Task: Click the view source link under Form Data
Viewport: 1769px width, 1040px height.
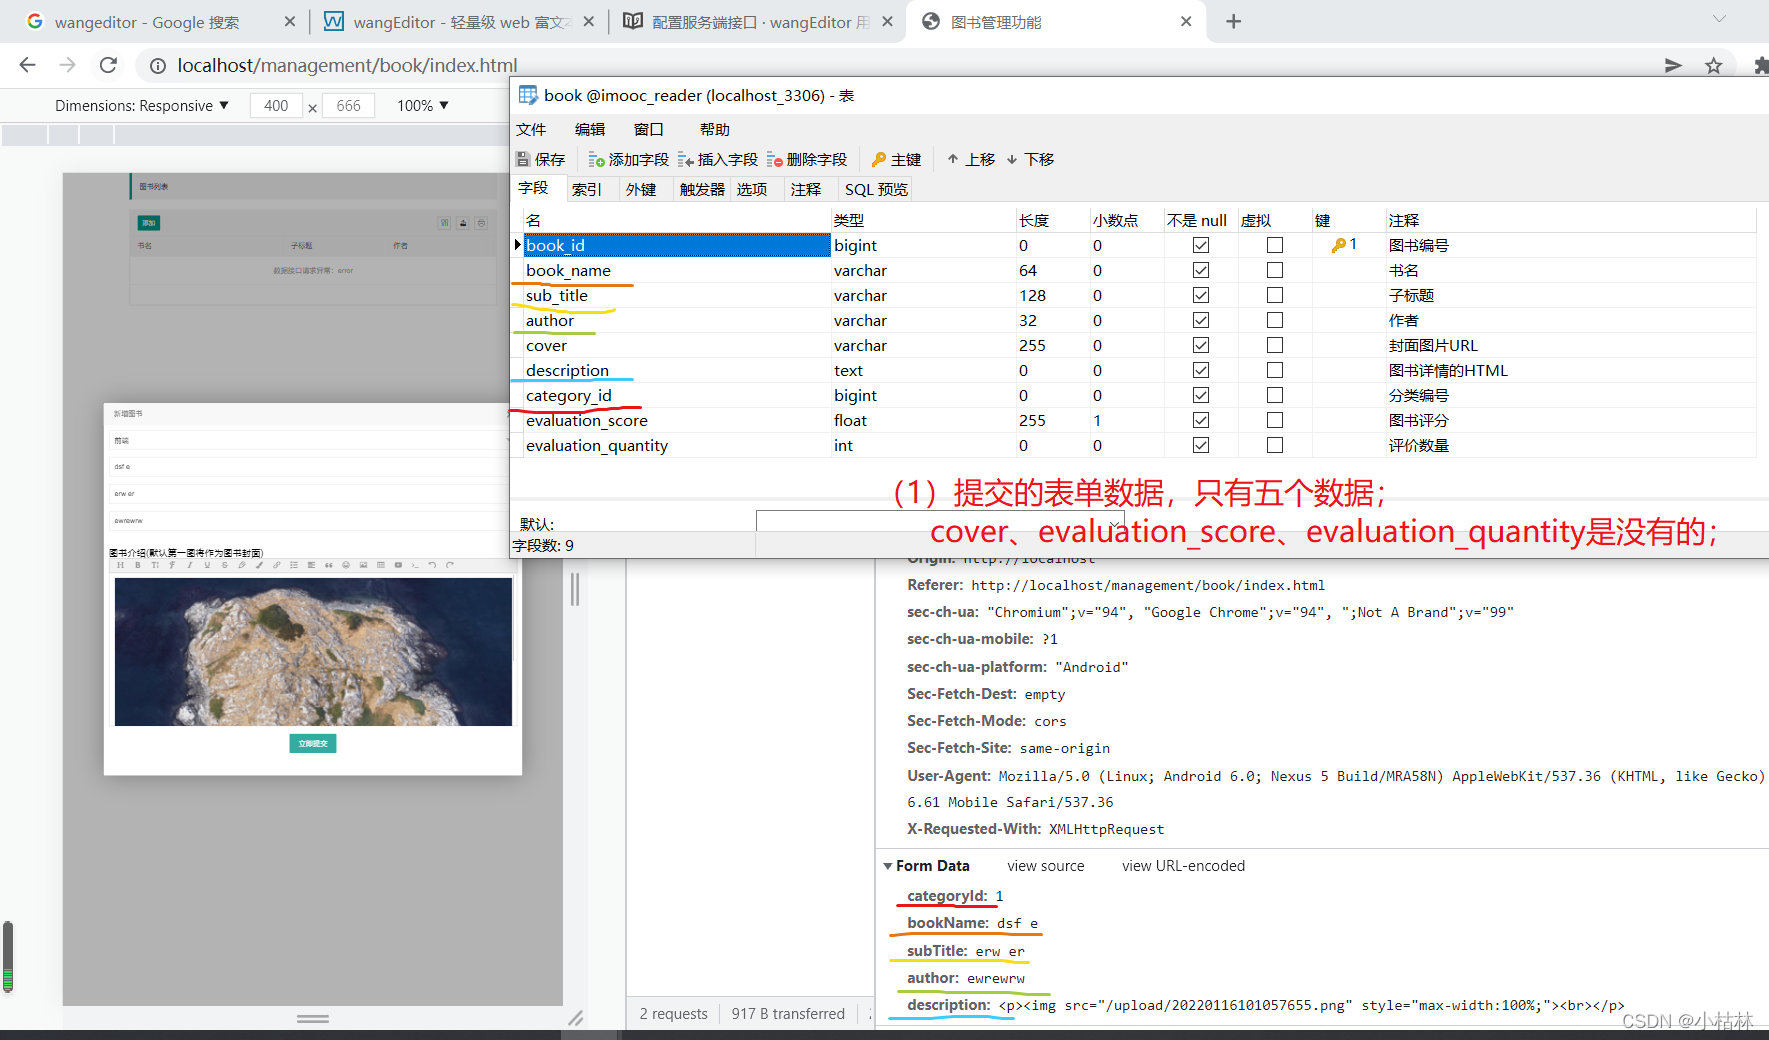Action: point(1045,865)
